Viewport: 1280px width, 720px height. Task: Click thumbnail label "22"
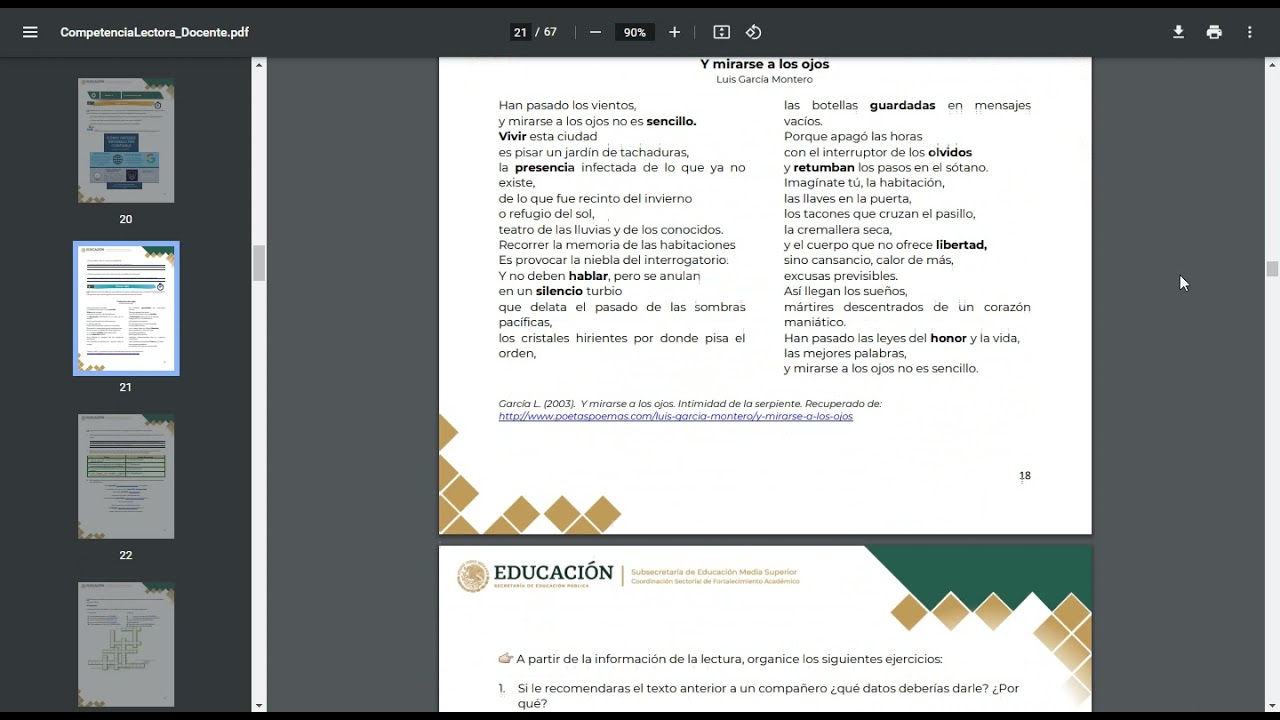[x=126, y=555]
